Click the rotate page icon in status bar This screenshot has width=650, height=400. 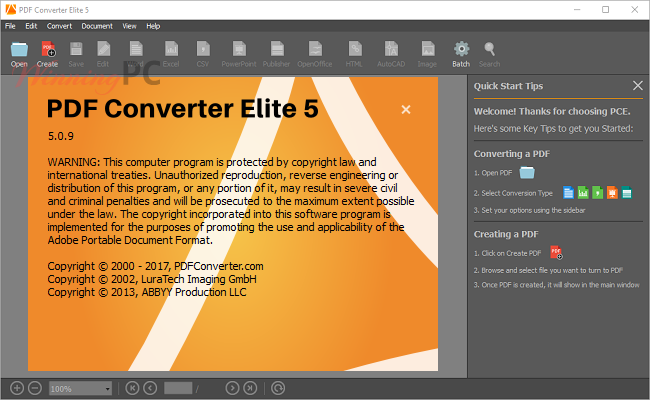point(278,388)
